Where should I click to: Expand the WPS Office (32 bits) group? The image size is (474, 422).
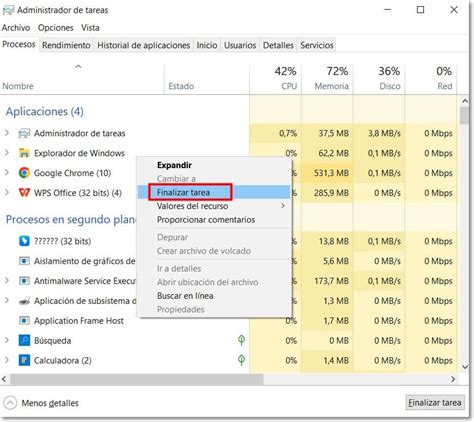tap(7, 192)
